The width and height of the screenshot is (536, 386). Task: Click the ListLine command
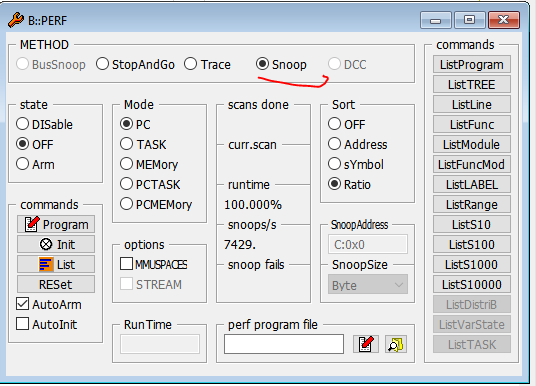[x=472, y=104]
